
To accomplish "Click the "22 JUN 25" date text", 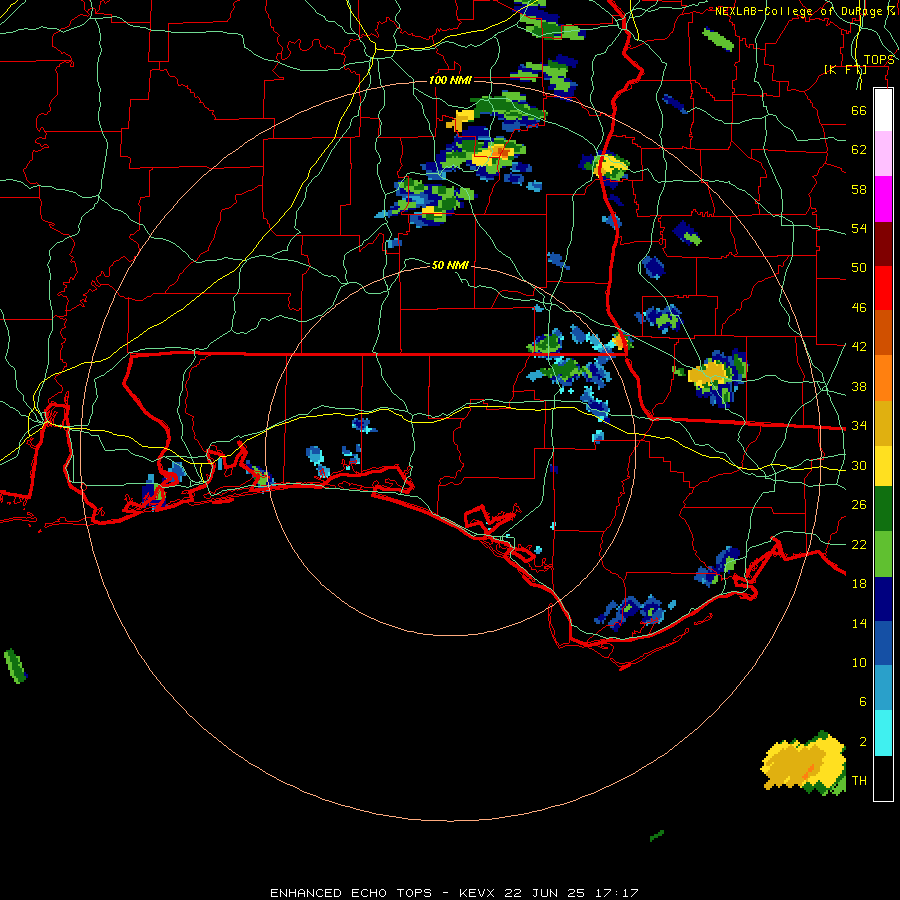I will pyautogui.click(x=545, y=893).
